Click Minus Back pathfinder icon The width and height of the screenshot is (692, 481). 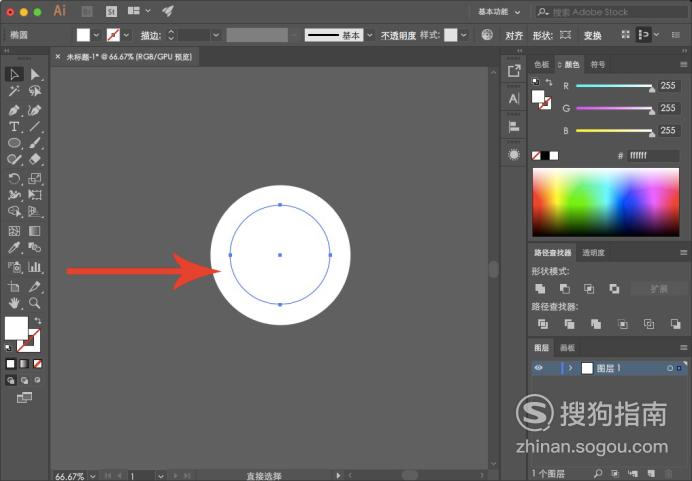click(675, 324)
